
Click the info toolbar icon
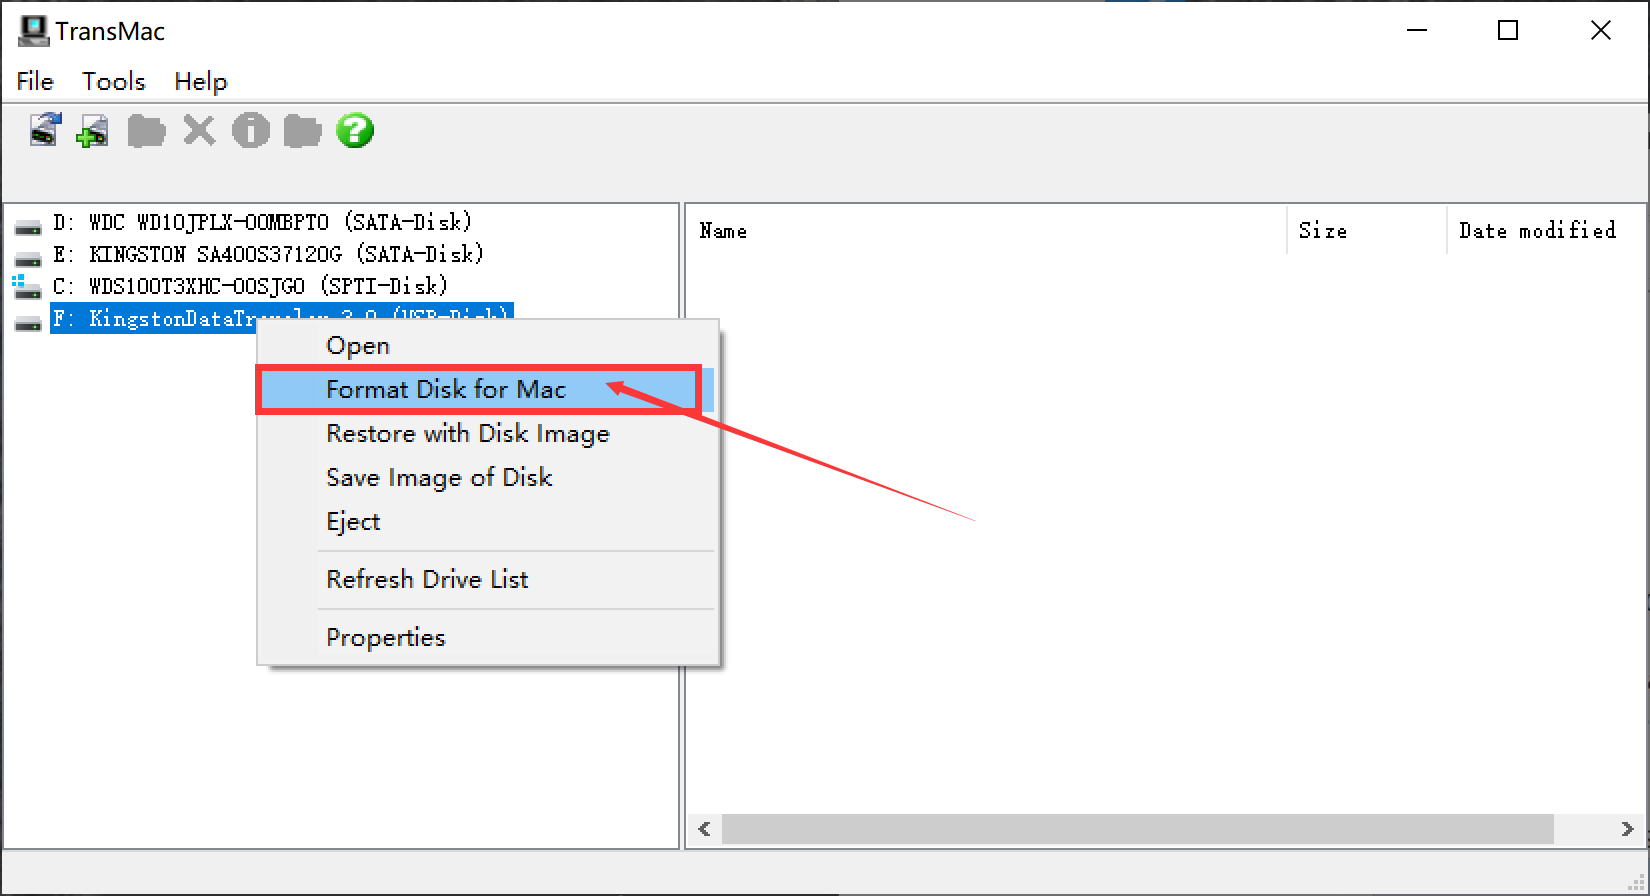pos(250,130)
